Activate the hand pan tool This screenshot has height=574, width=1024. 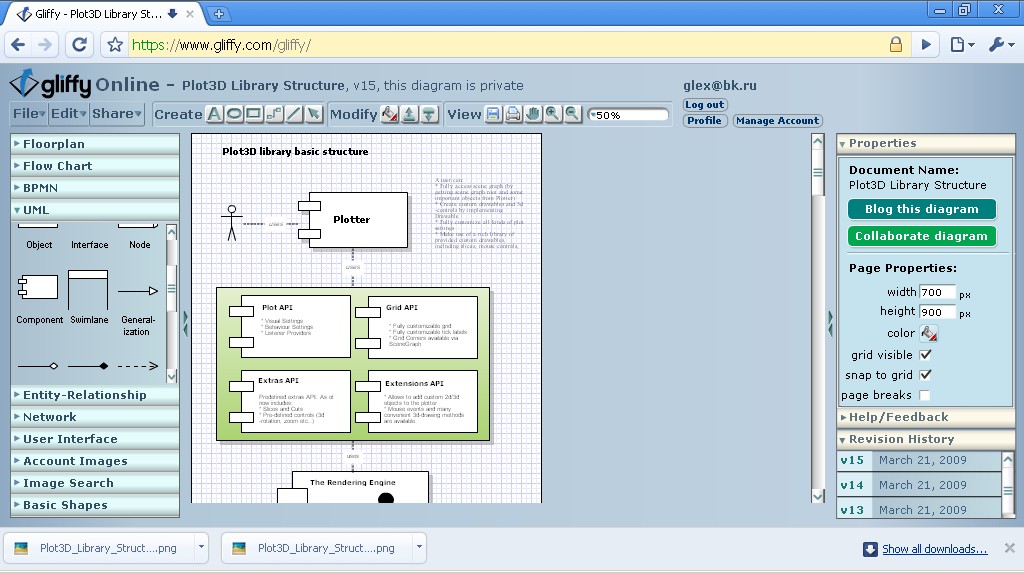tap(533, 114)
